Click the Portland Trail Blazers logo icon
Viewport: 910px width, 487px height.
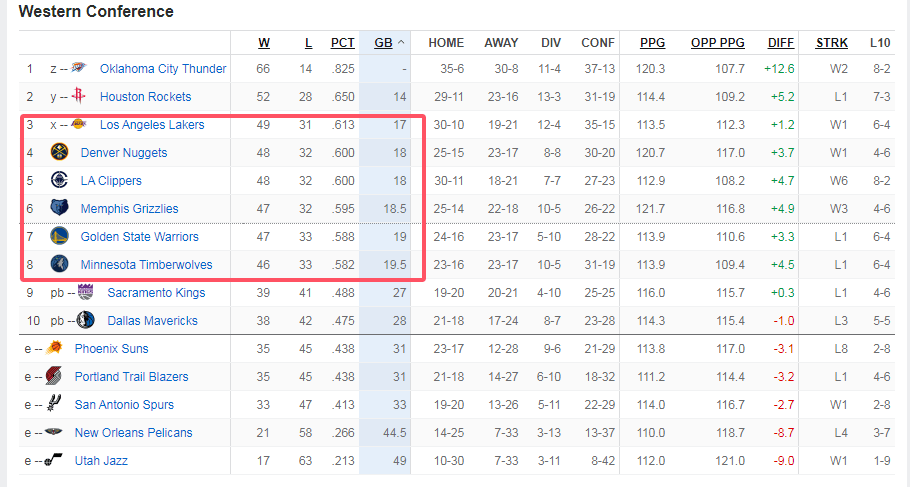pyautogui.click(x=54, y=376)
